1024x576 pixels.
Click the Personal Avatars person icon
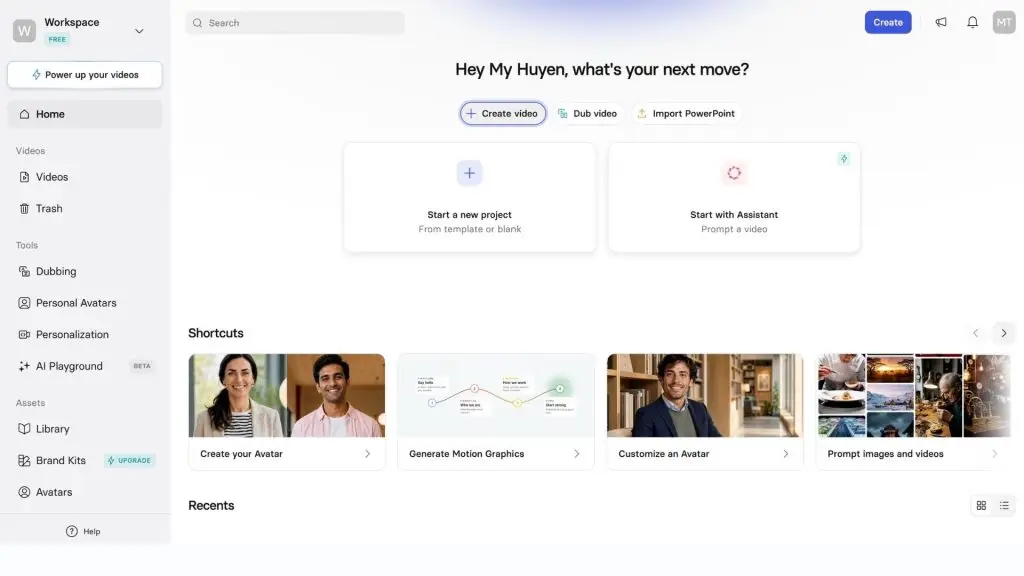(24, 303)
